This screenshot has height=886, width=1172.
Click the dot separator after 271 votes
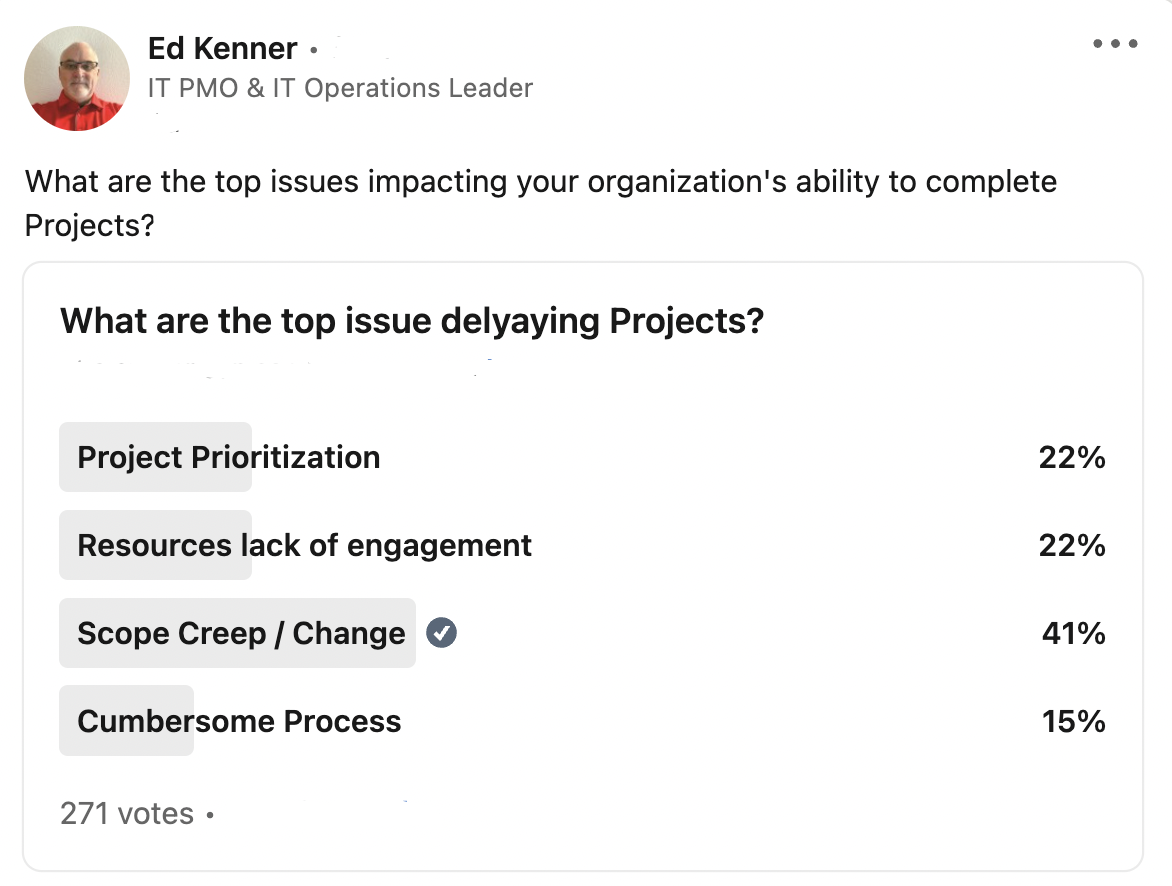[x=210, y=815]
